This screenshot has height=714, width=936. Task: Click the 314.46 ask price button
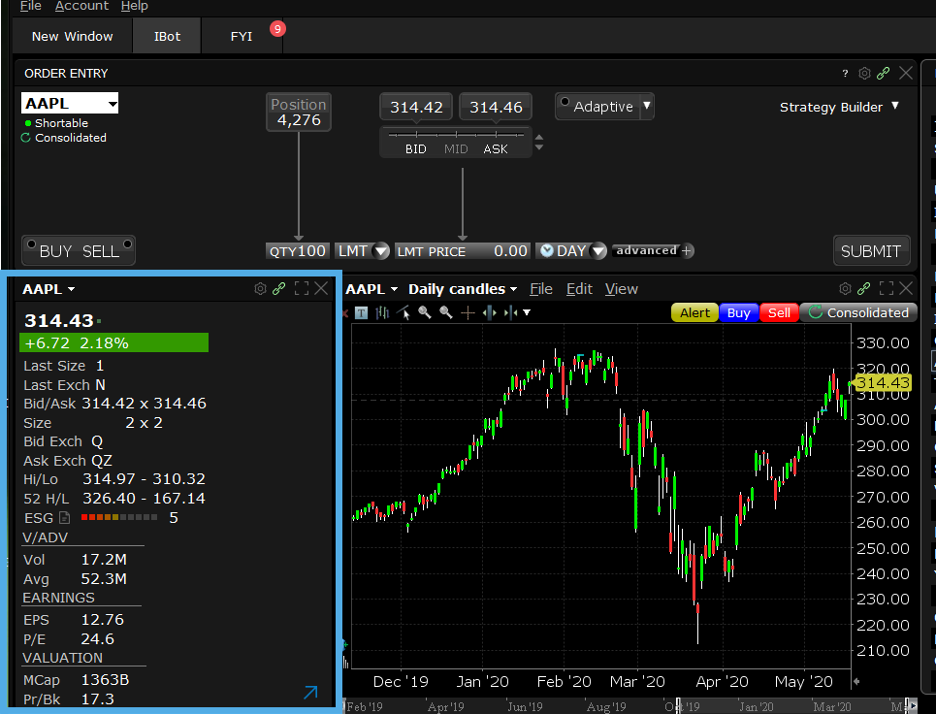tap(495, 107)
